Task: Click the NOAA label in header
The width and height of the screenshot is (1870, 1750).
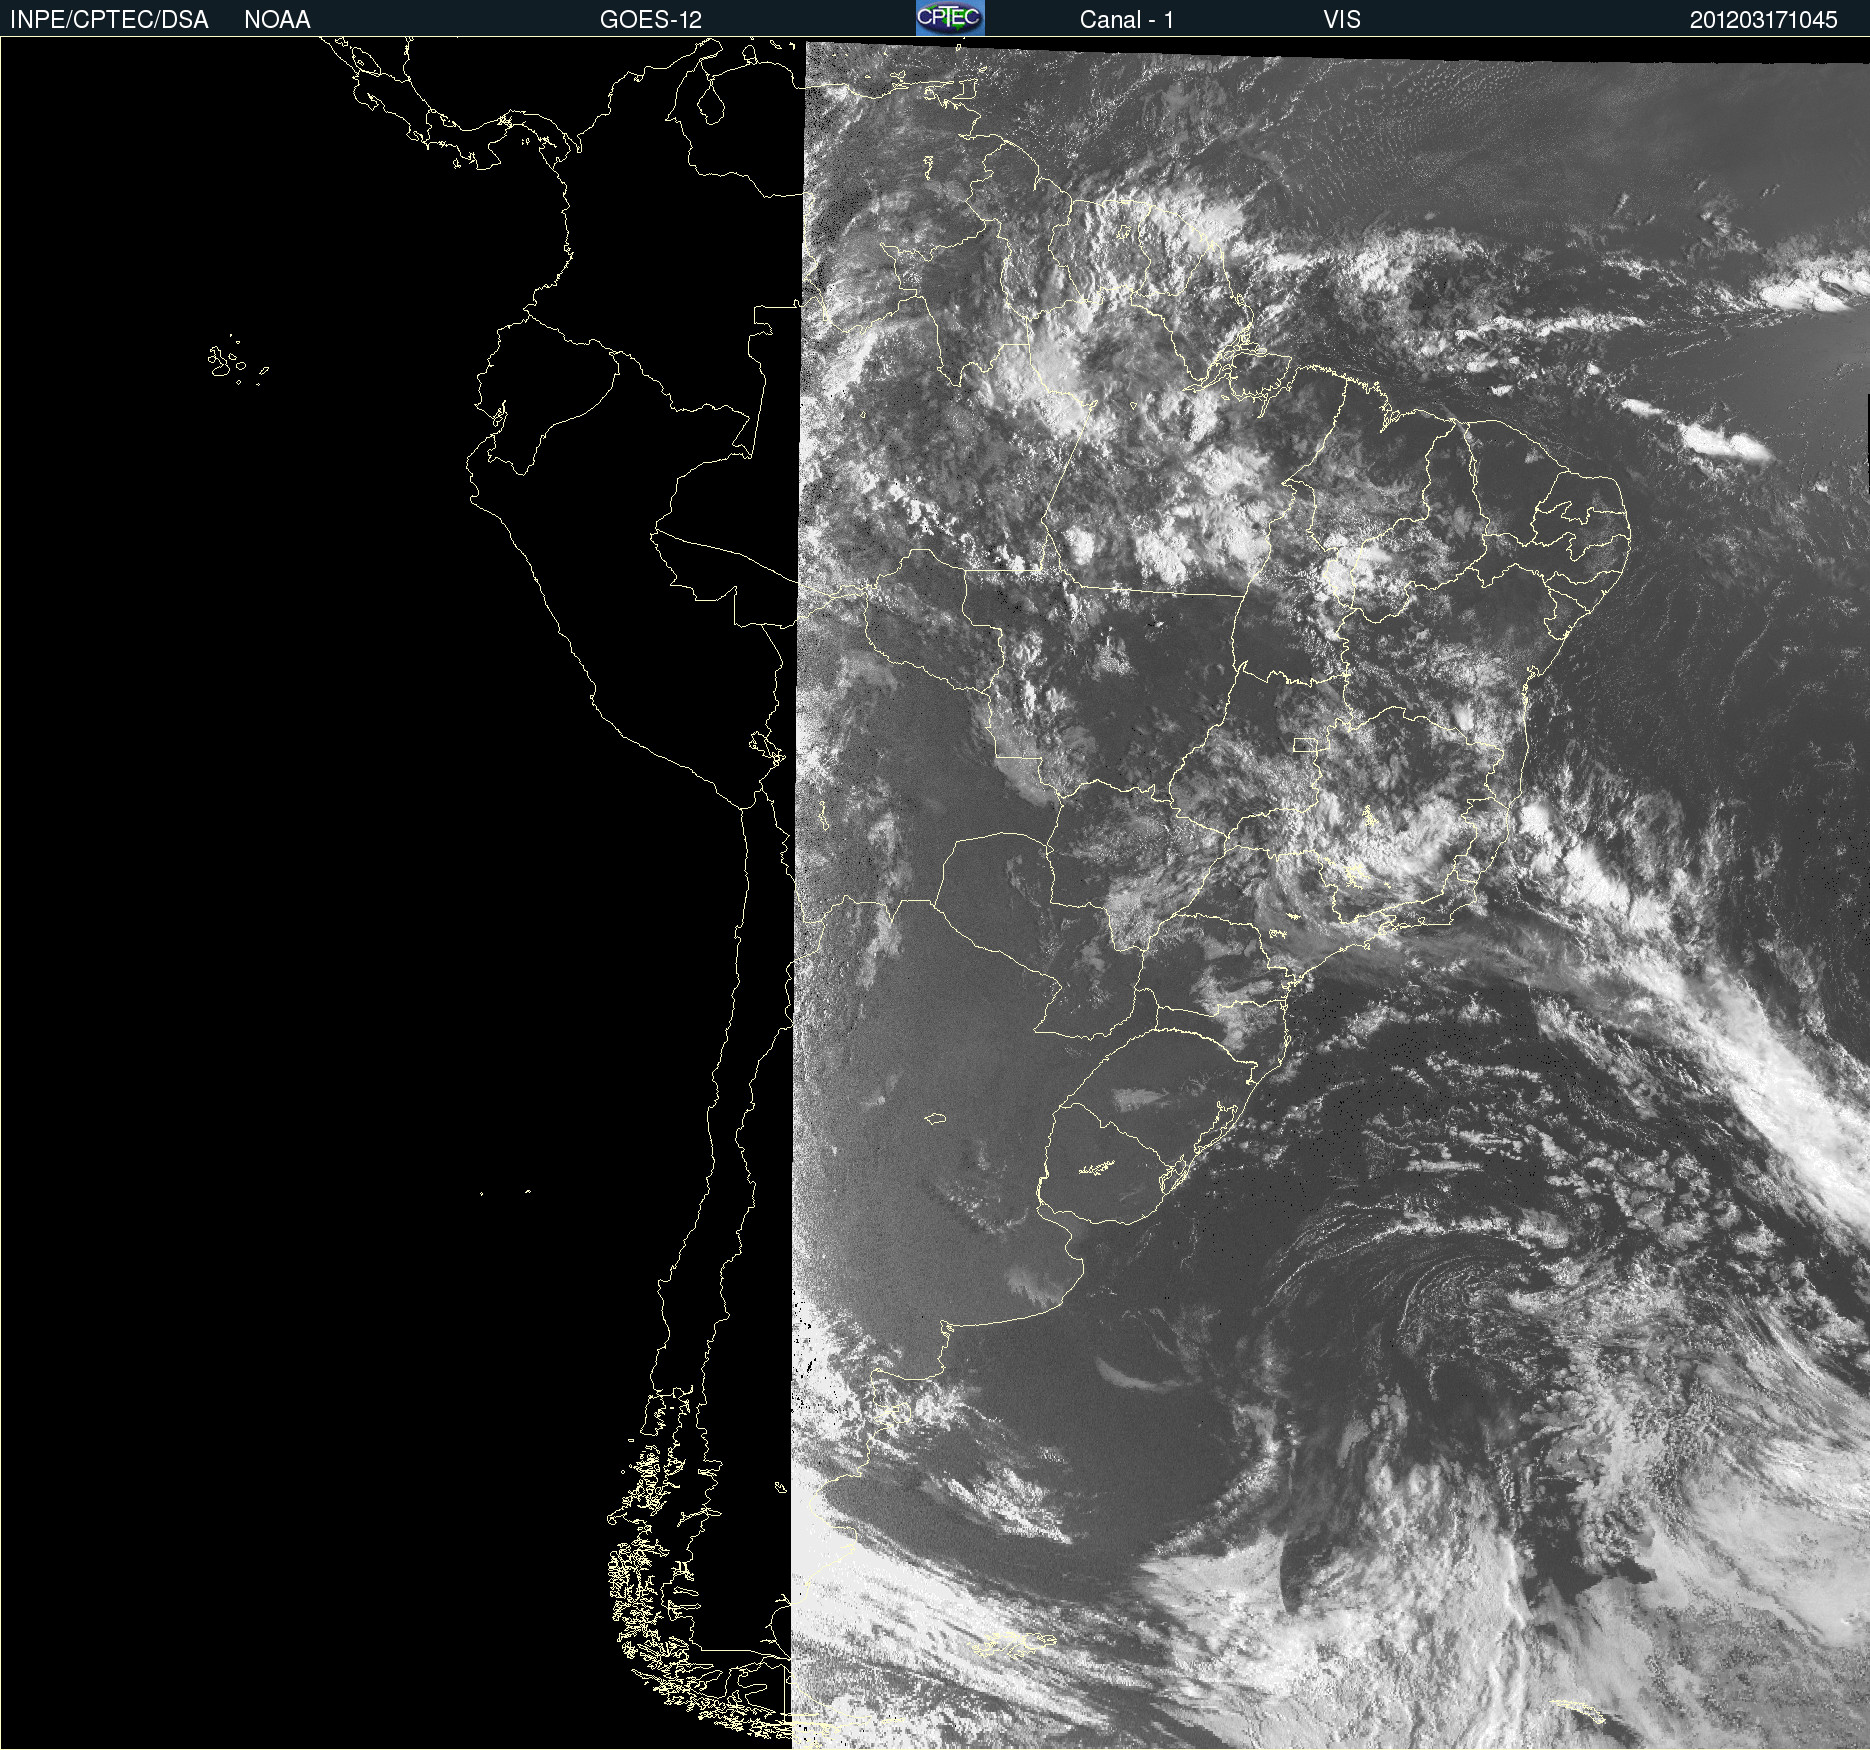Action: tap(277, 20)
